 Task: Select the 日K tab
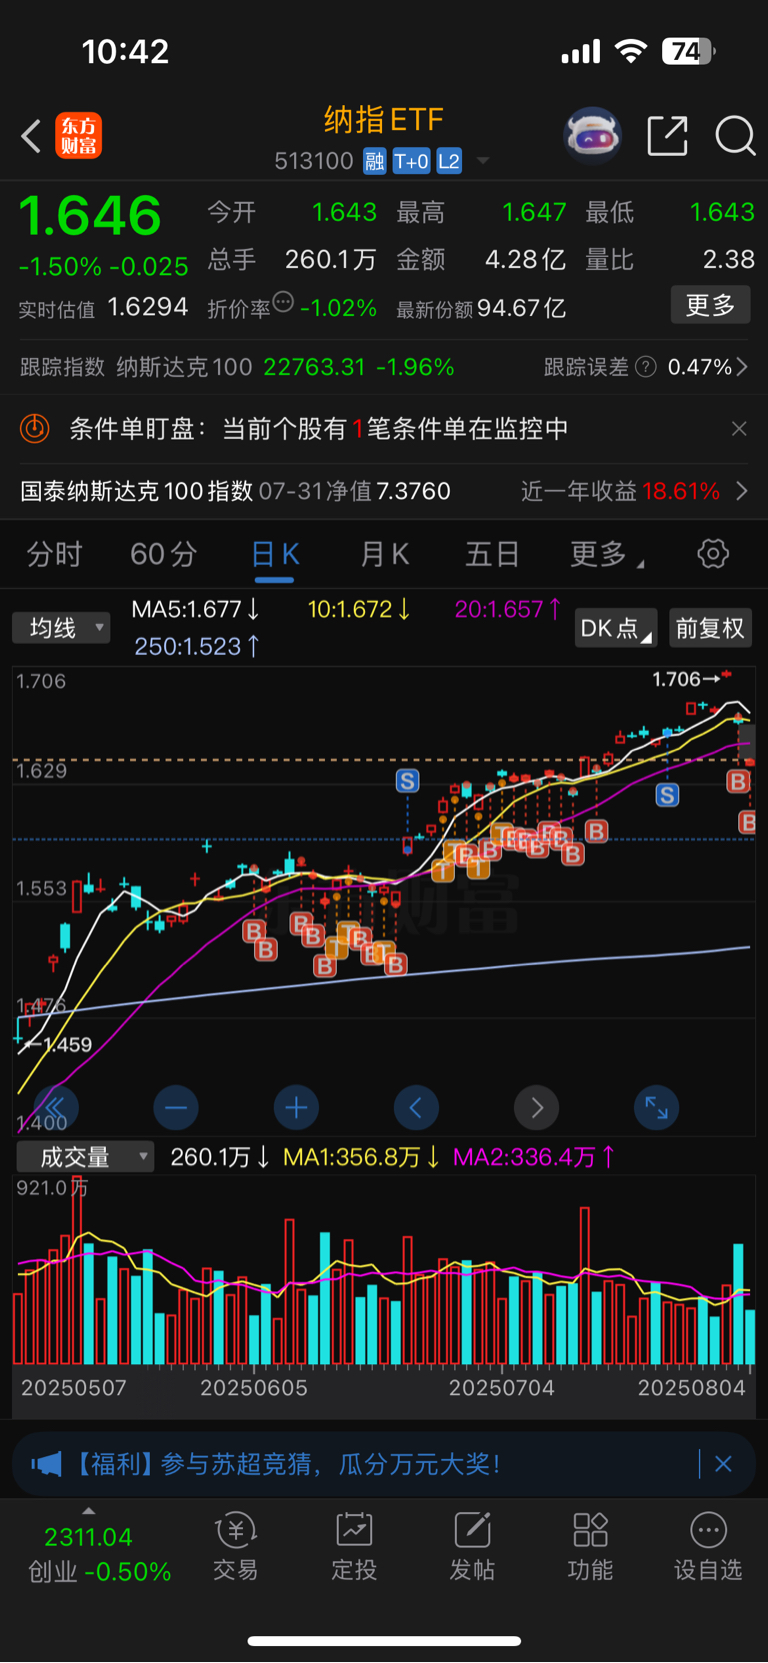coord(275,554)
